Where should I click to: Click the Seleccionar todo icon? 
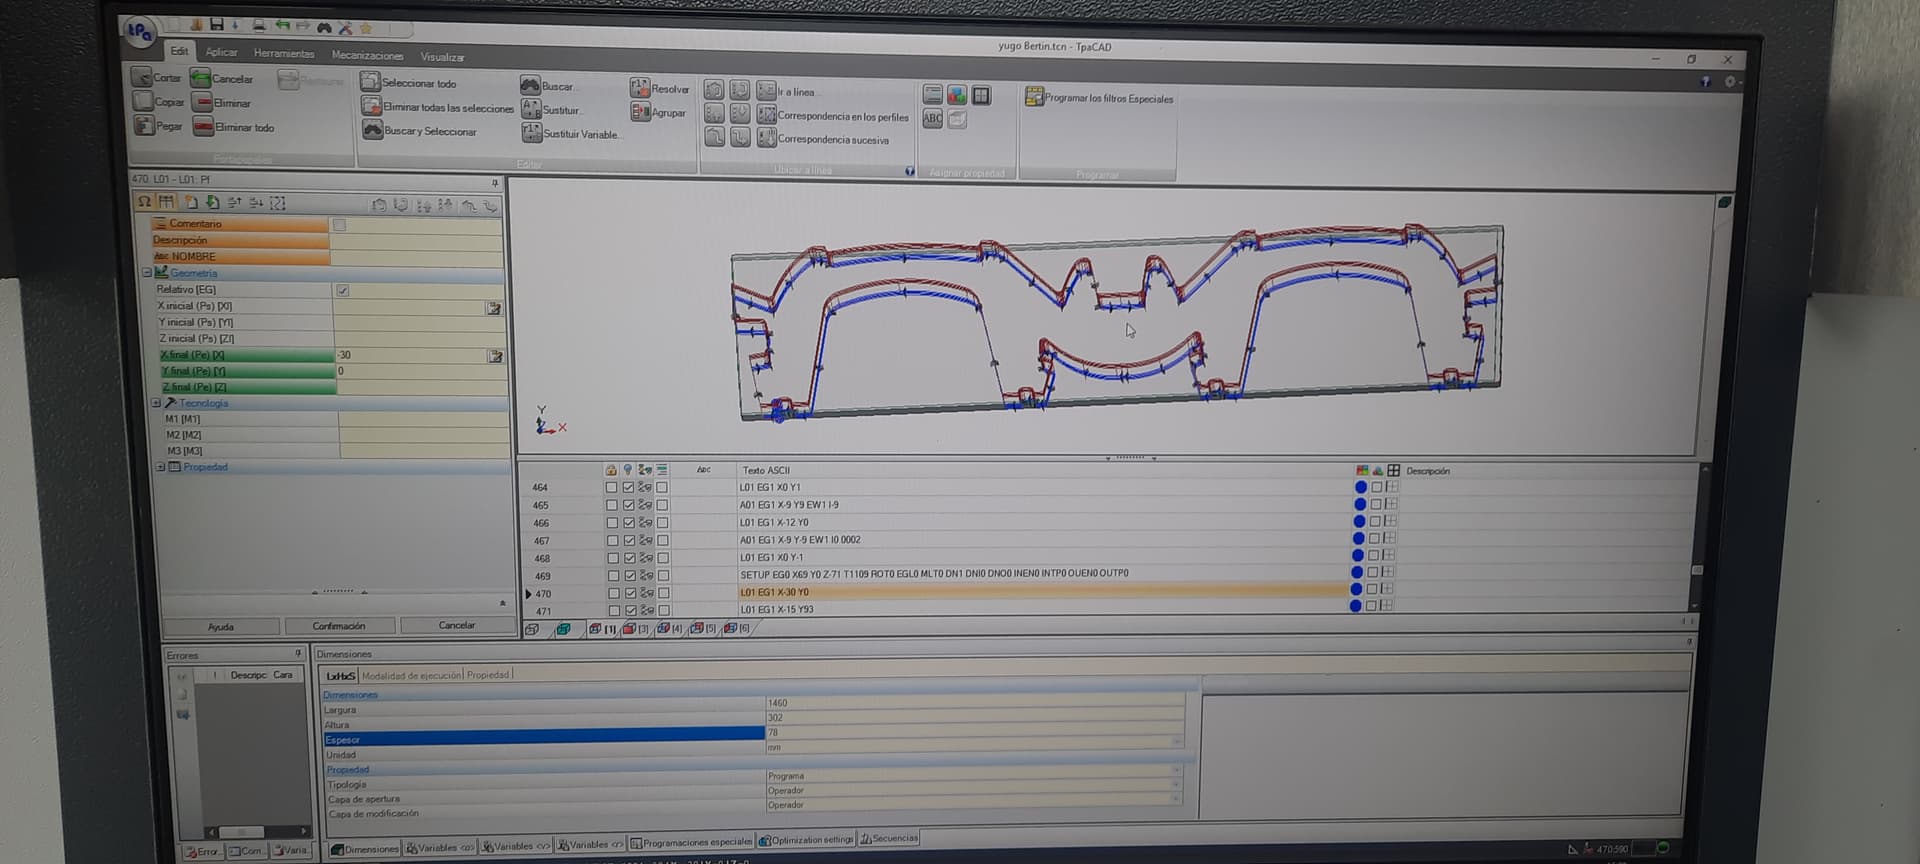coord(370,82)
